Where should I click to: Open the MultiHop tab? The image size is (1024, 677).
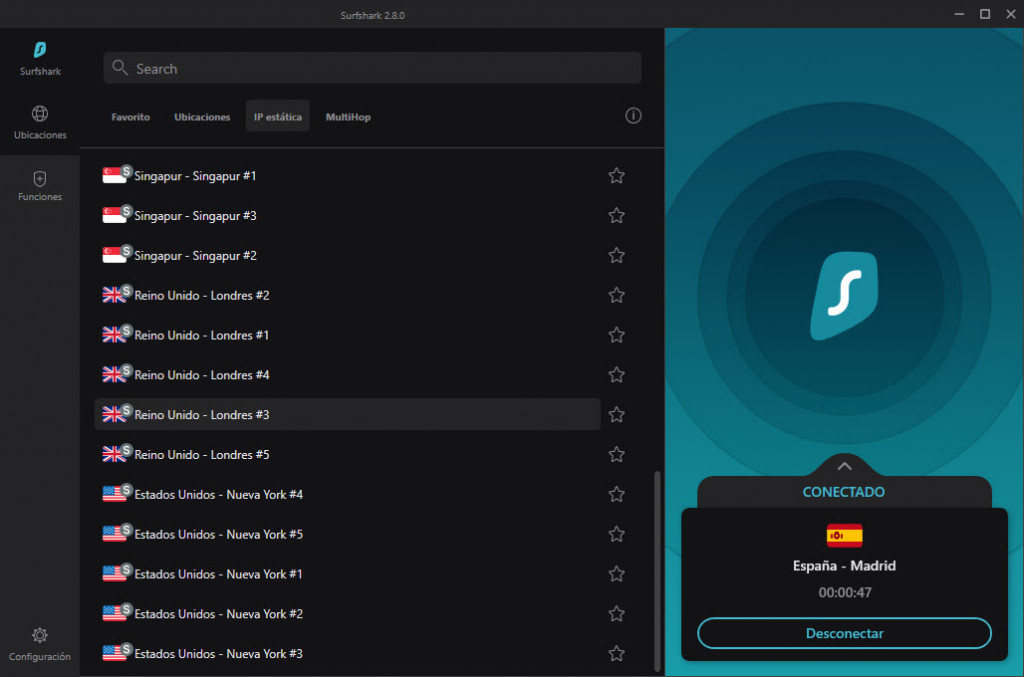(348, 117)
